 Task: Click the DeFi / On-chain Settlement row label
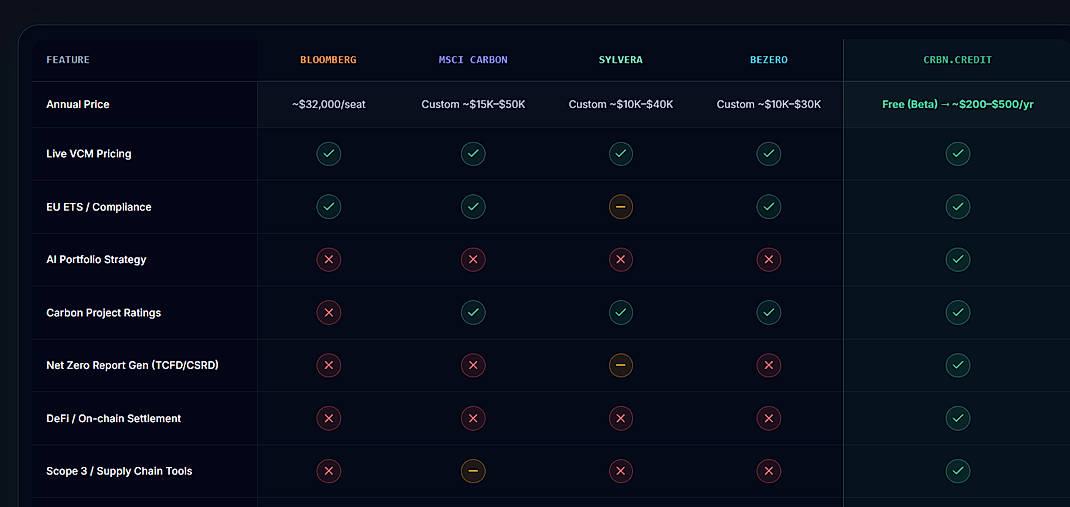113,418
